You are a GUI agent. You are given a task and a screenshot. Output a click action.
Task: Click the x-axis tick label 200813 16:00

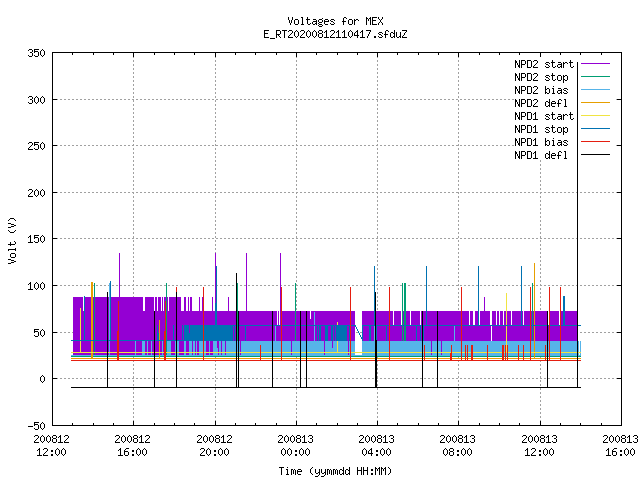620,446
